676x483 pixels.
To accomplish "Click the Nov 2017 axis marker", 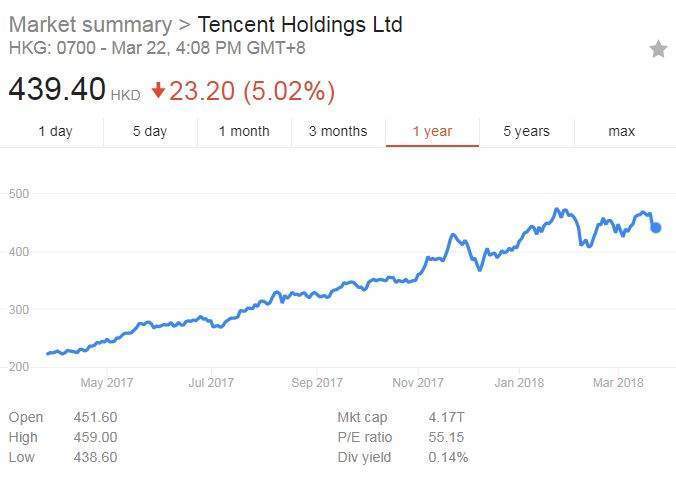I will 418,383.
